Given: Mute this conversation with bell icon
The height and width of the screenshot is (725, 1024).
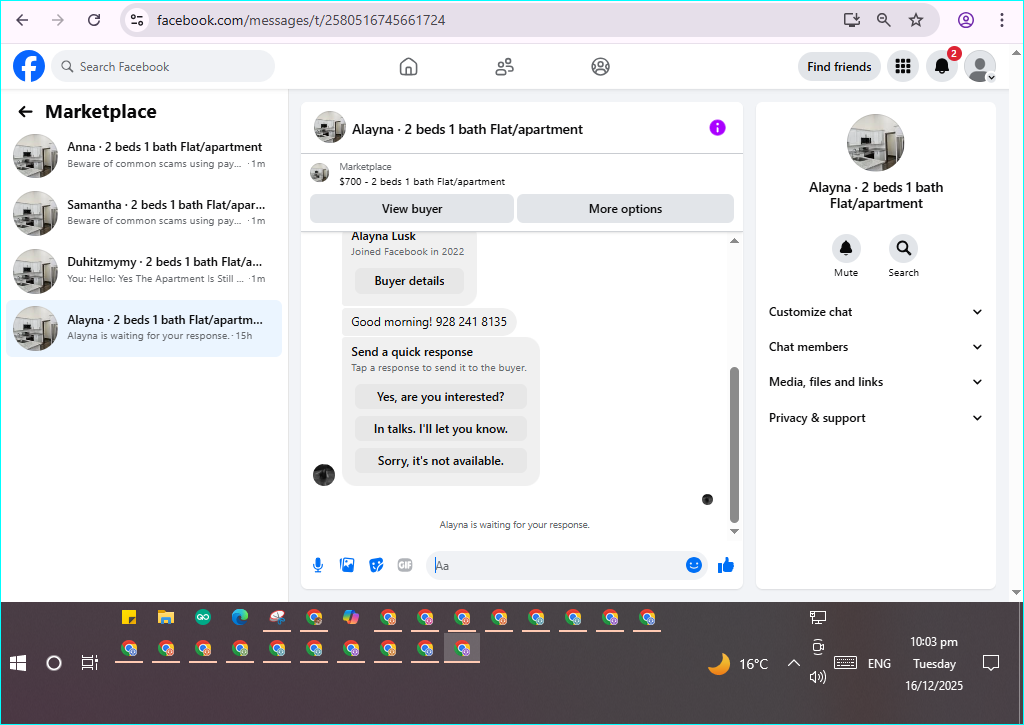Looking at the screenshot, I should (x=846, y=248).
